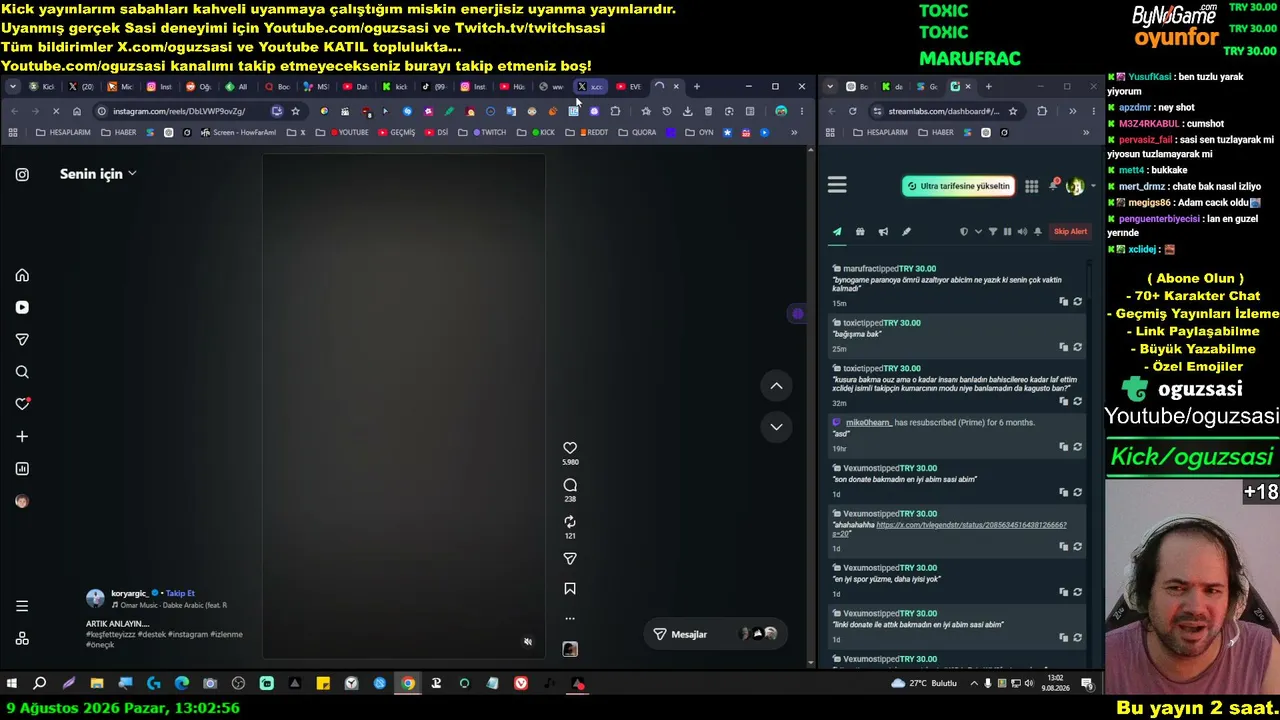Like the reel with 5,980 likes
This screenshot has height=720, width=1280.
(x=570, y=448)
